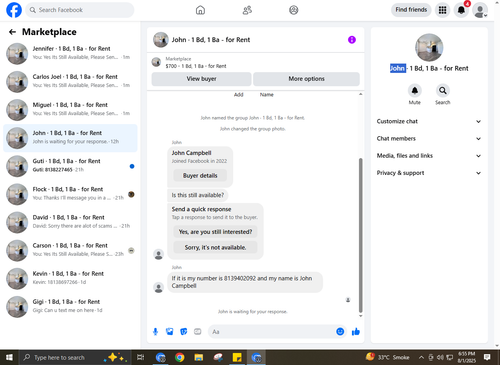
Task: Send a thumbs-up like
Action: click(356, 332)
